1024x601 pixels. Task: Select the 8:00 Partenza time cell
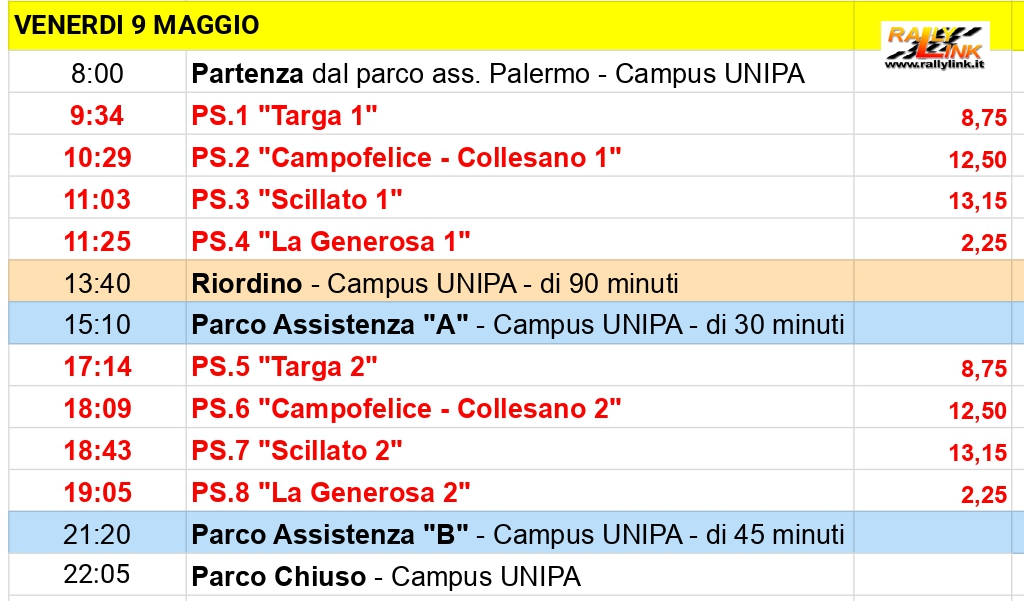[x=97, y=73]
